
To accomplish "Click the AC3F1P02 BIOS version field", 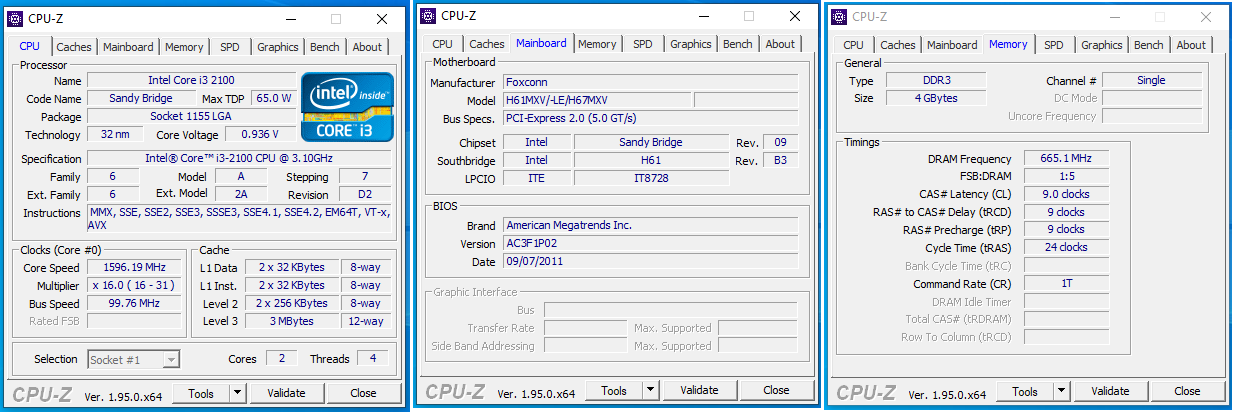I will tap(650, 243).
